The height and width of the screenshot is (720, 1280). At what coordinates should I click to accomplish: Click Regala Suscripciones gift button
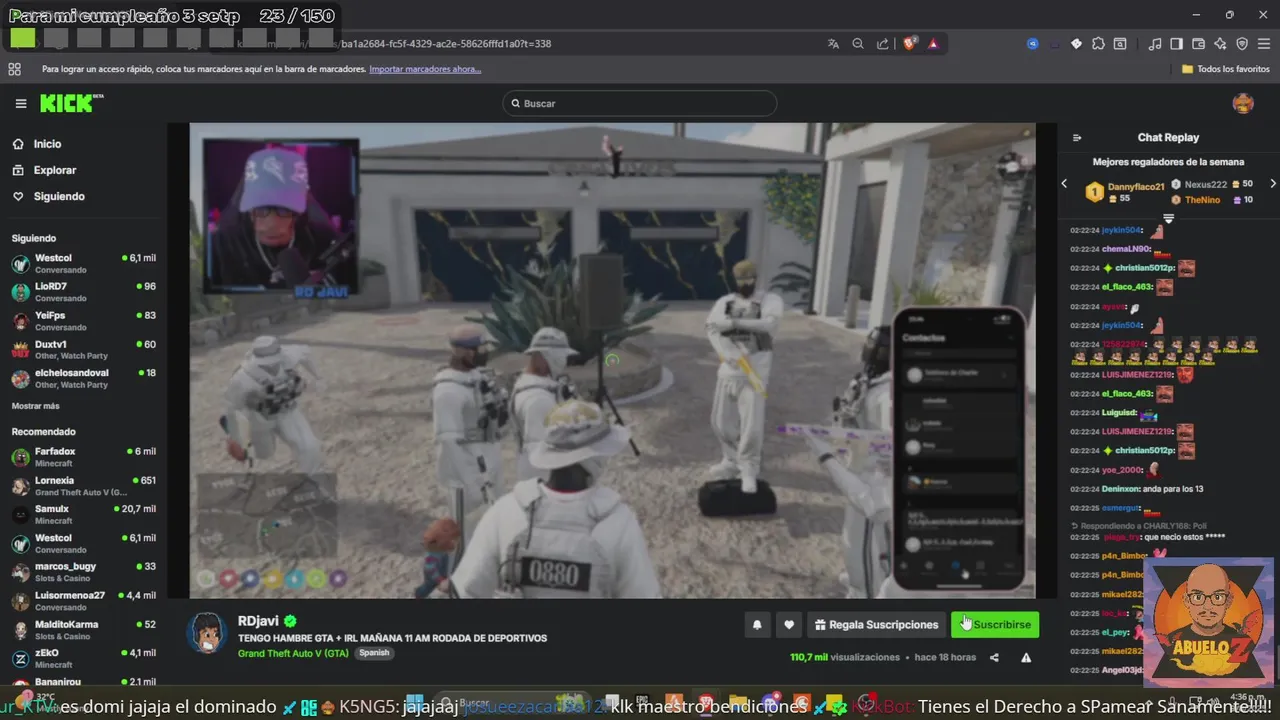[x=876, y=625]
